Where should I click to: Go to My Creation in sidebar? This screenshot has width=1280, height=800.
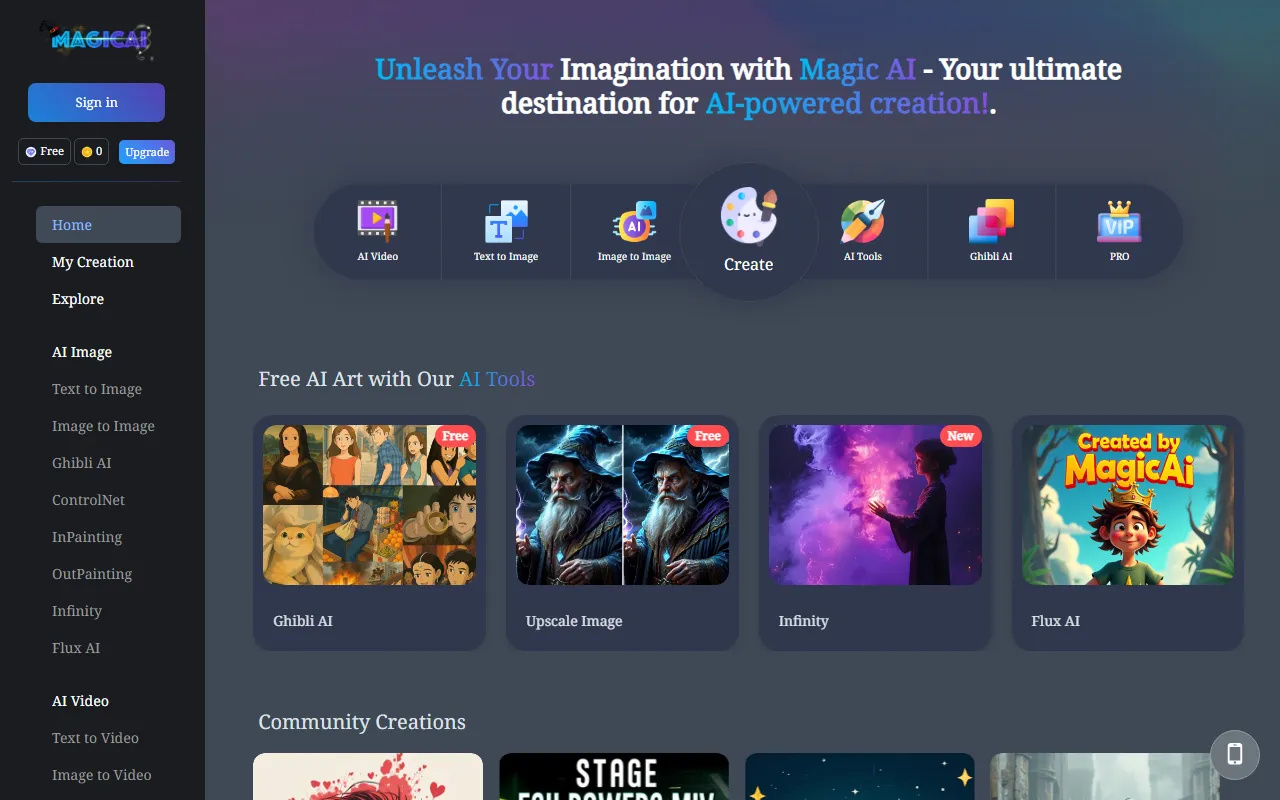tap(93, 262)
